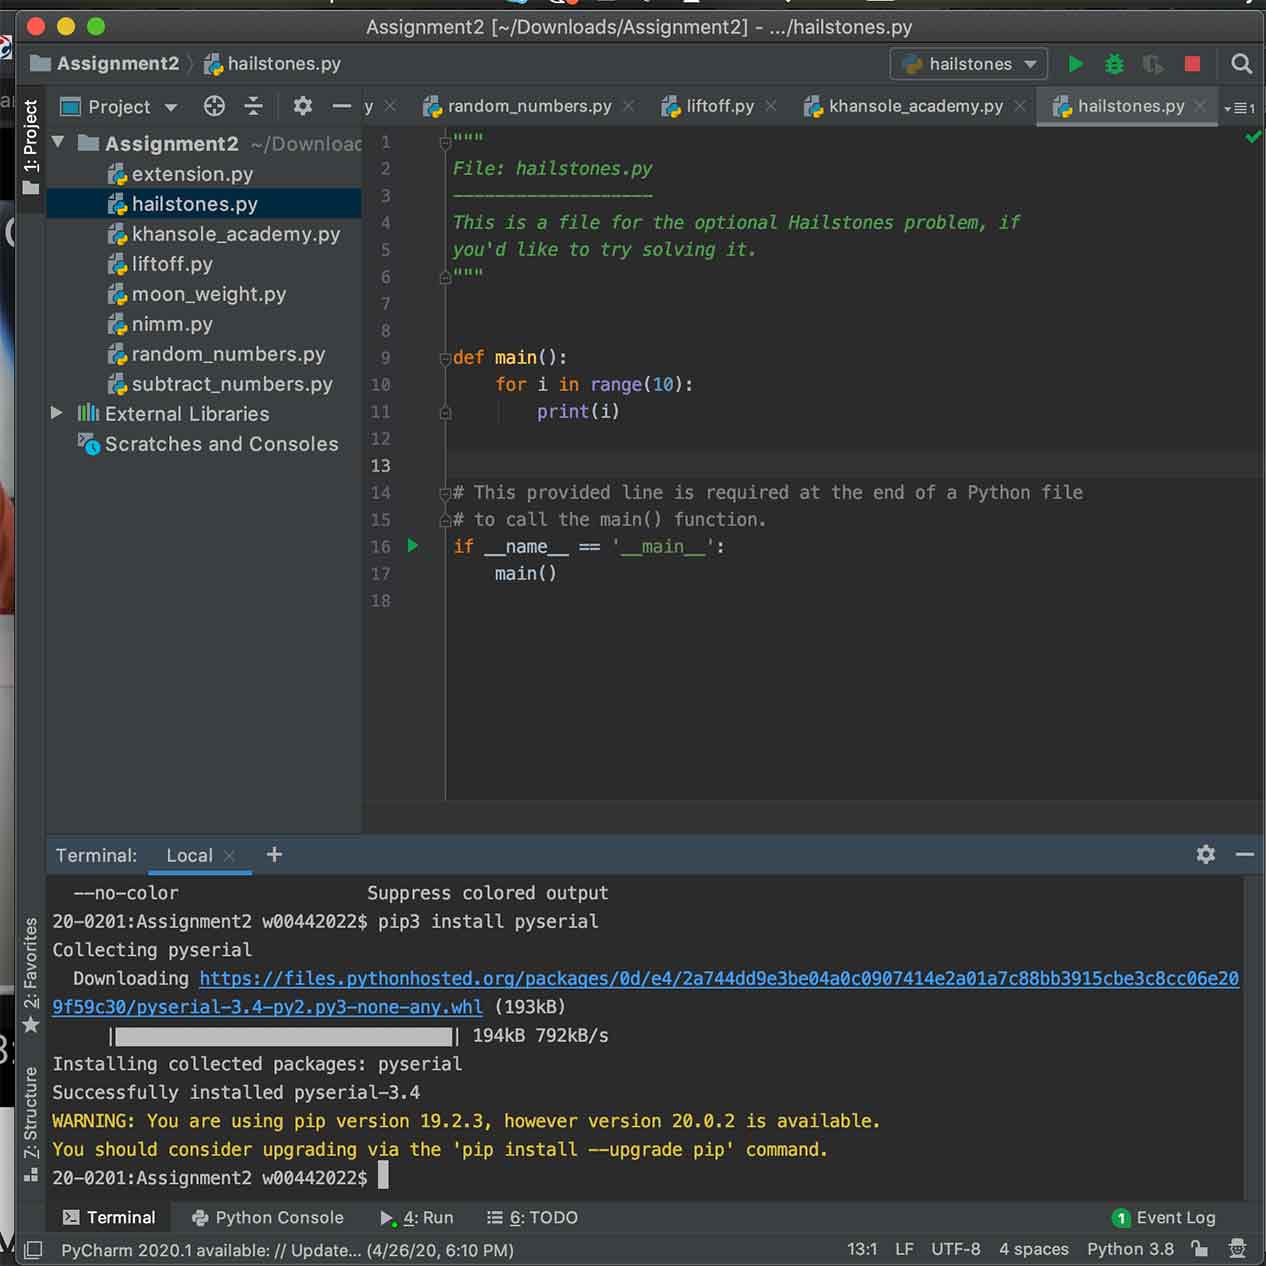Toggle tool window buttons in status bar corner
The height and width of the screenshot is (1266, 1266).
pyautogui.click(x=33, y=1250)
